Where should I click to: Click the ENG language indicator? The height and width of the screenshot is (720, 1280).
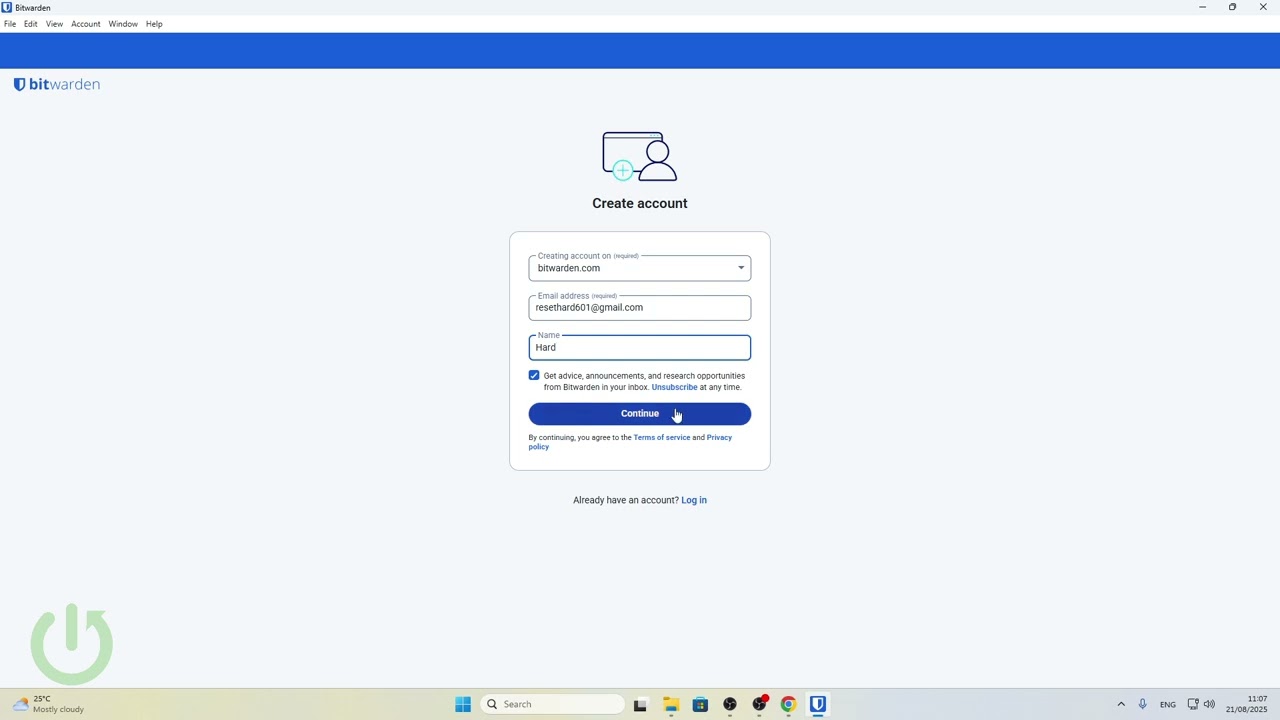click(1168, 704)
